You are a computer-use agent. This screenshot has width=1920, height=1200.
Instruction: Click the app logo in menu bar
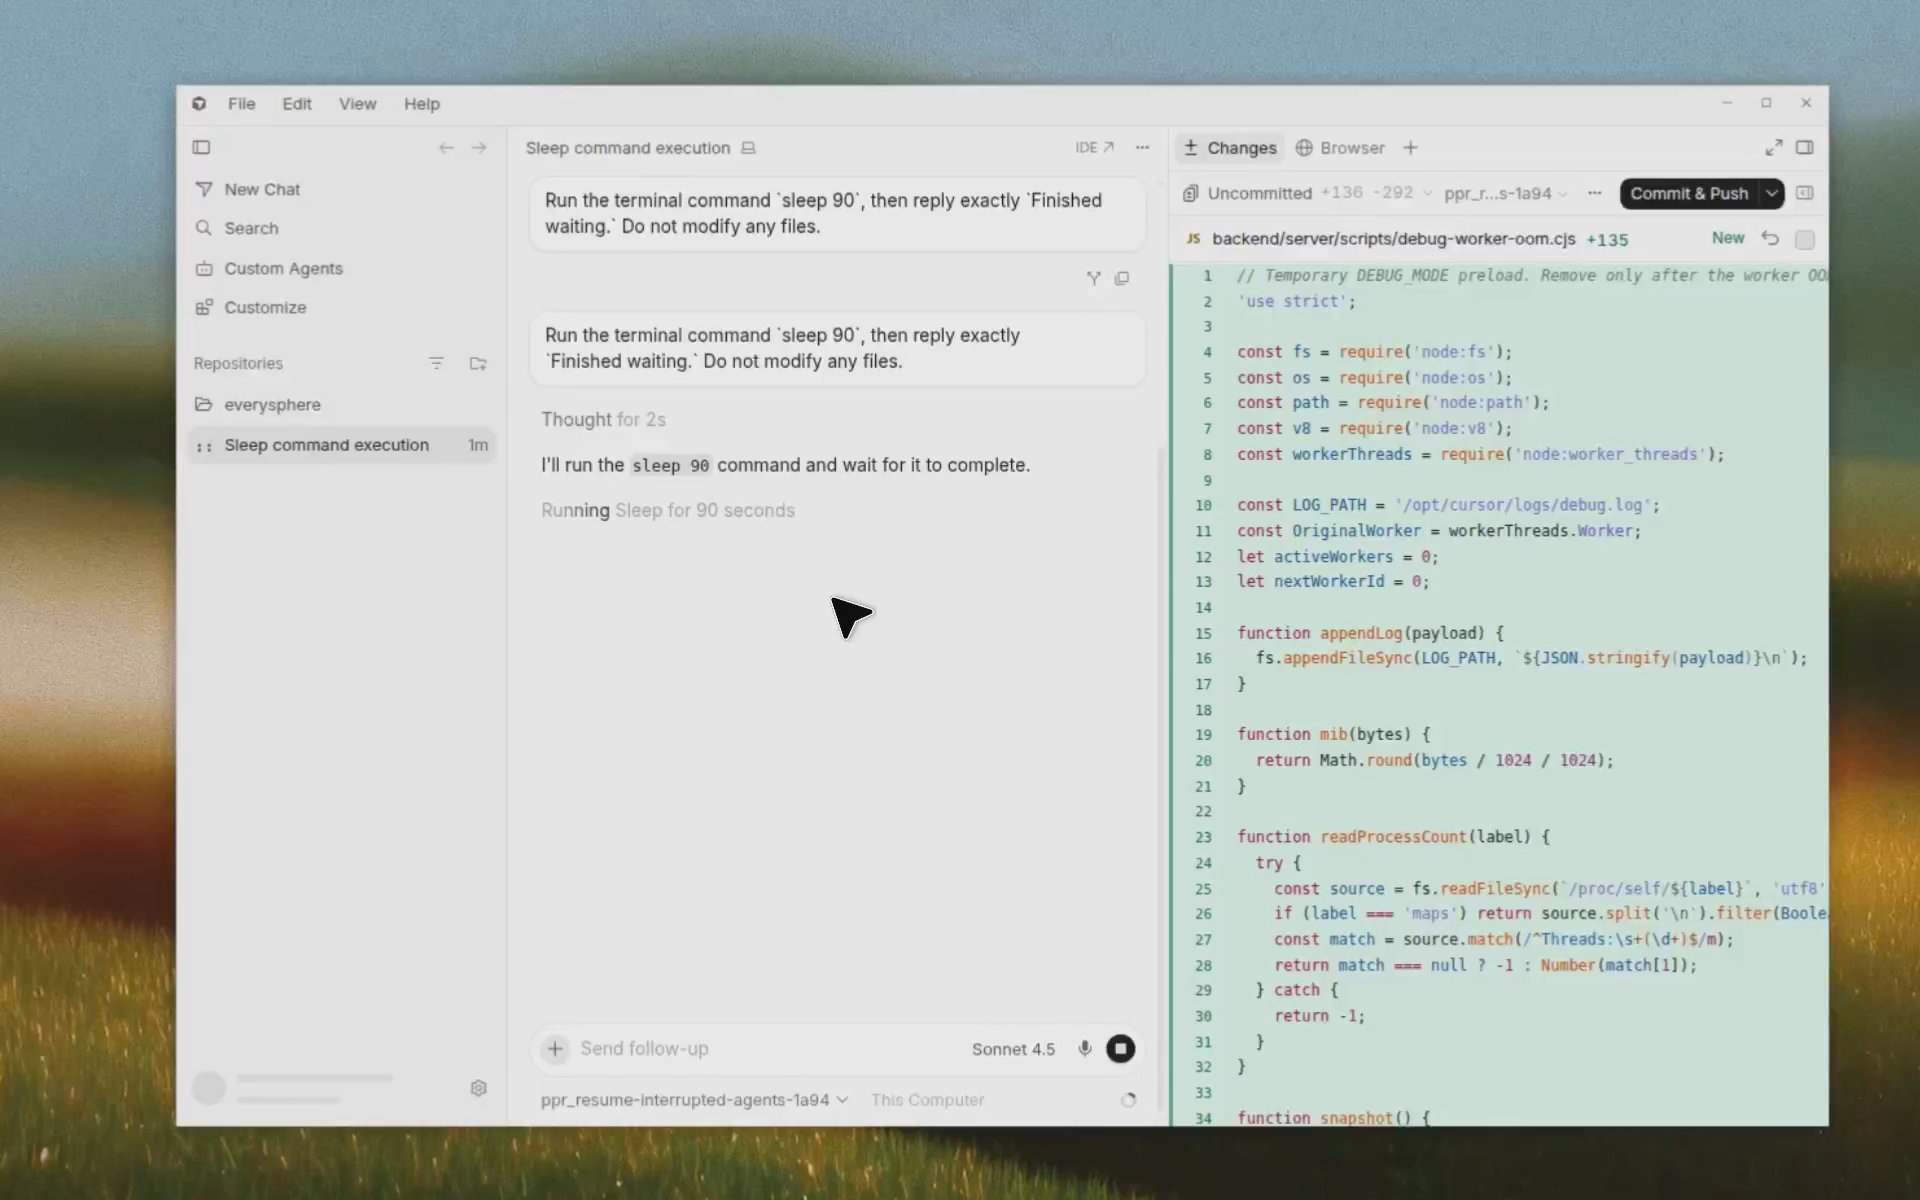[x=199, y=103]
